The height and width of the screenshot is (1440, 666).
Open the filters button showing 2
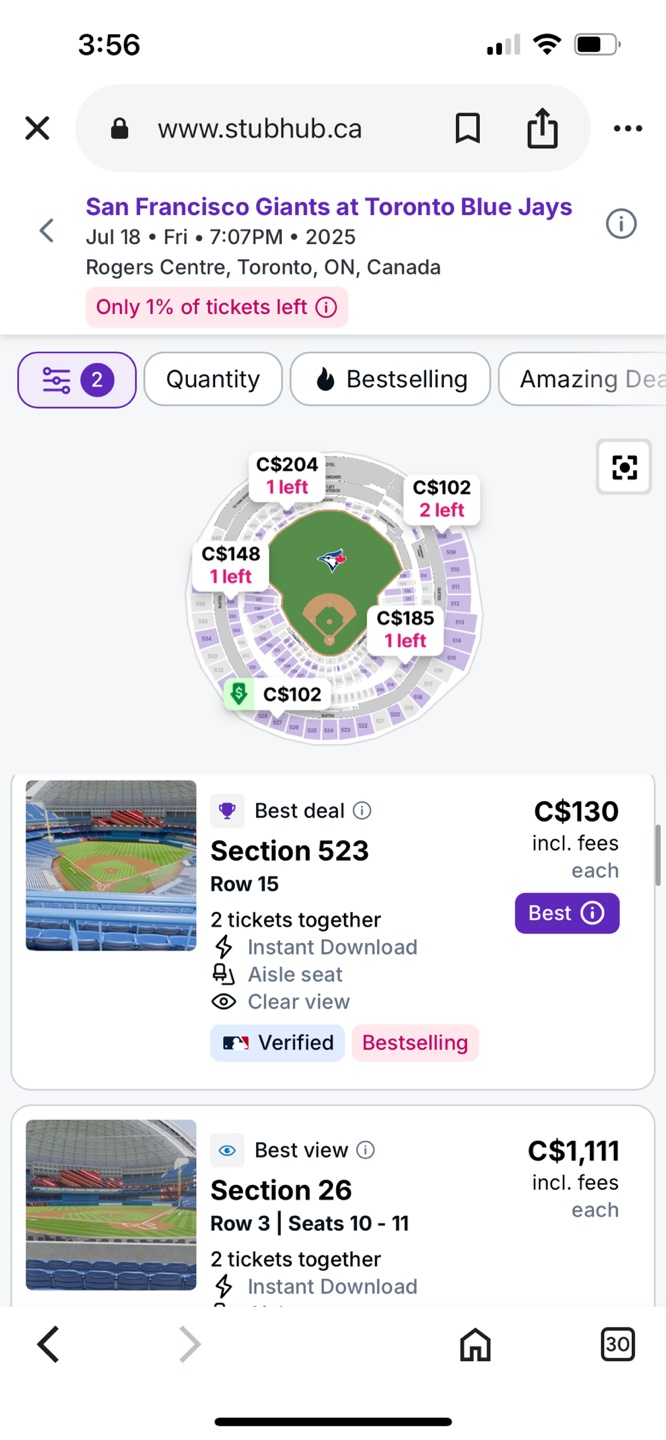[x=77, y=380]
